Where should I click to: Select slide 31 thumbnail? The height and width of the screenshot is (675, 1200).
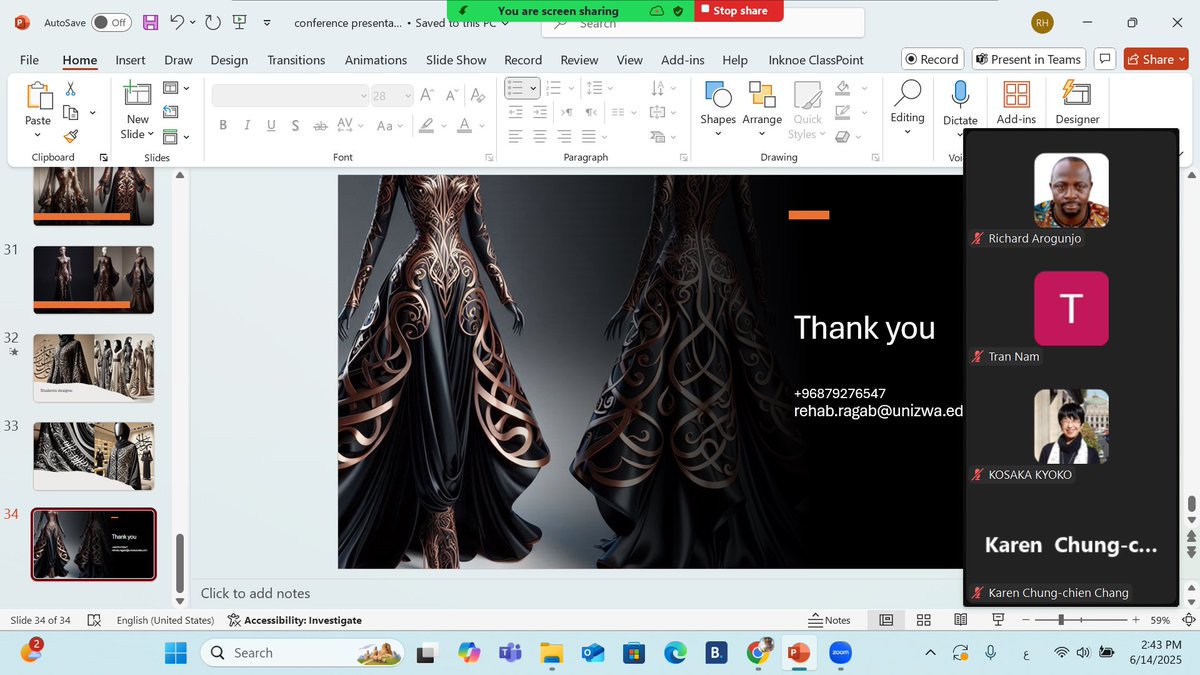tap(94, 280)
